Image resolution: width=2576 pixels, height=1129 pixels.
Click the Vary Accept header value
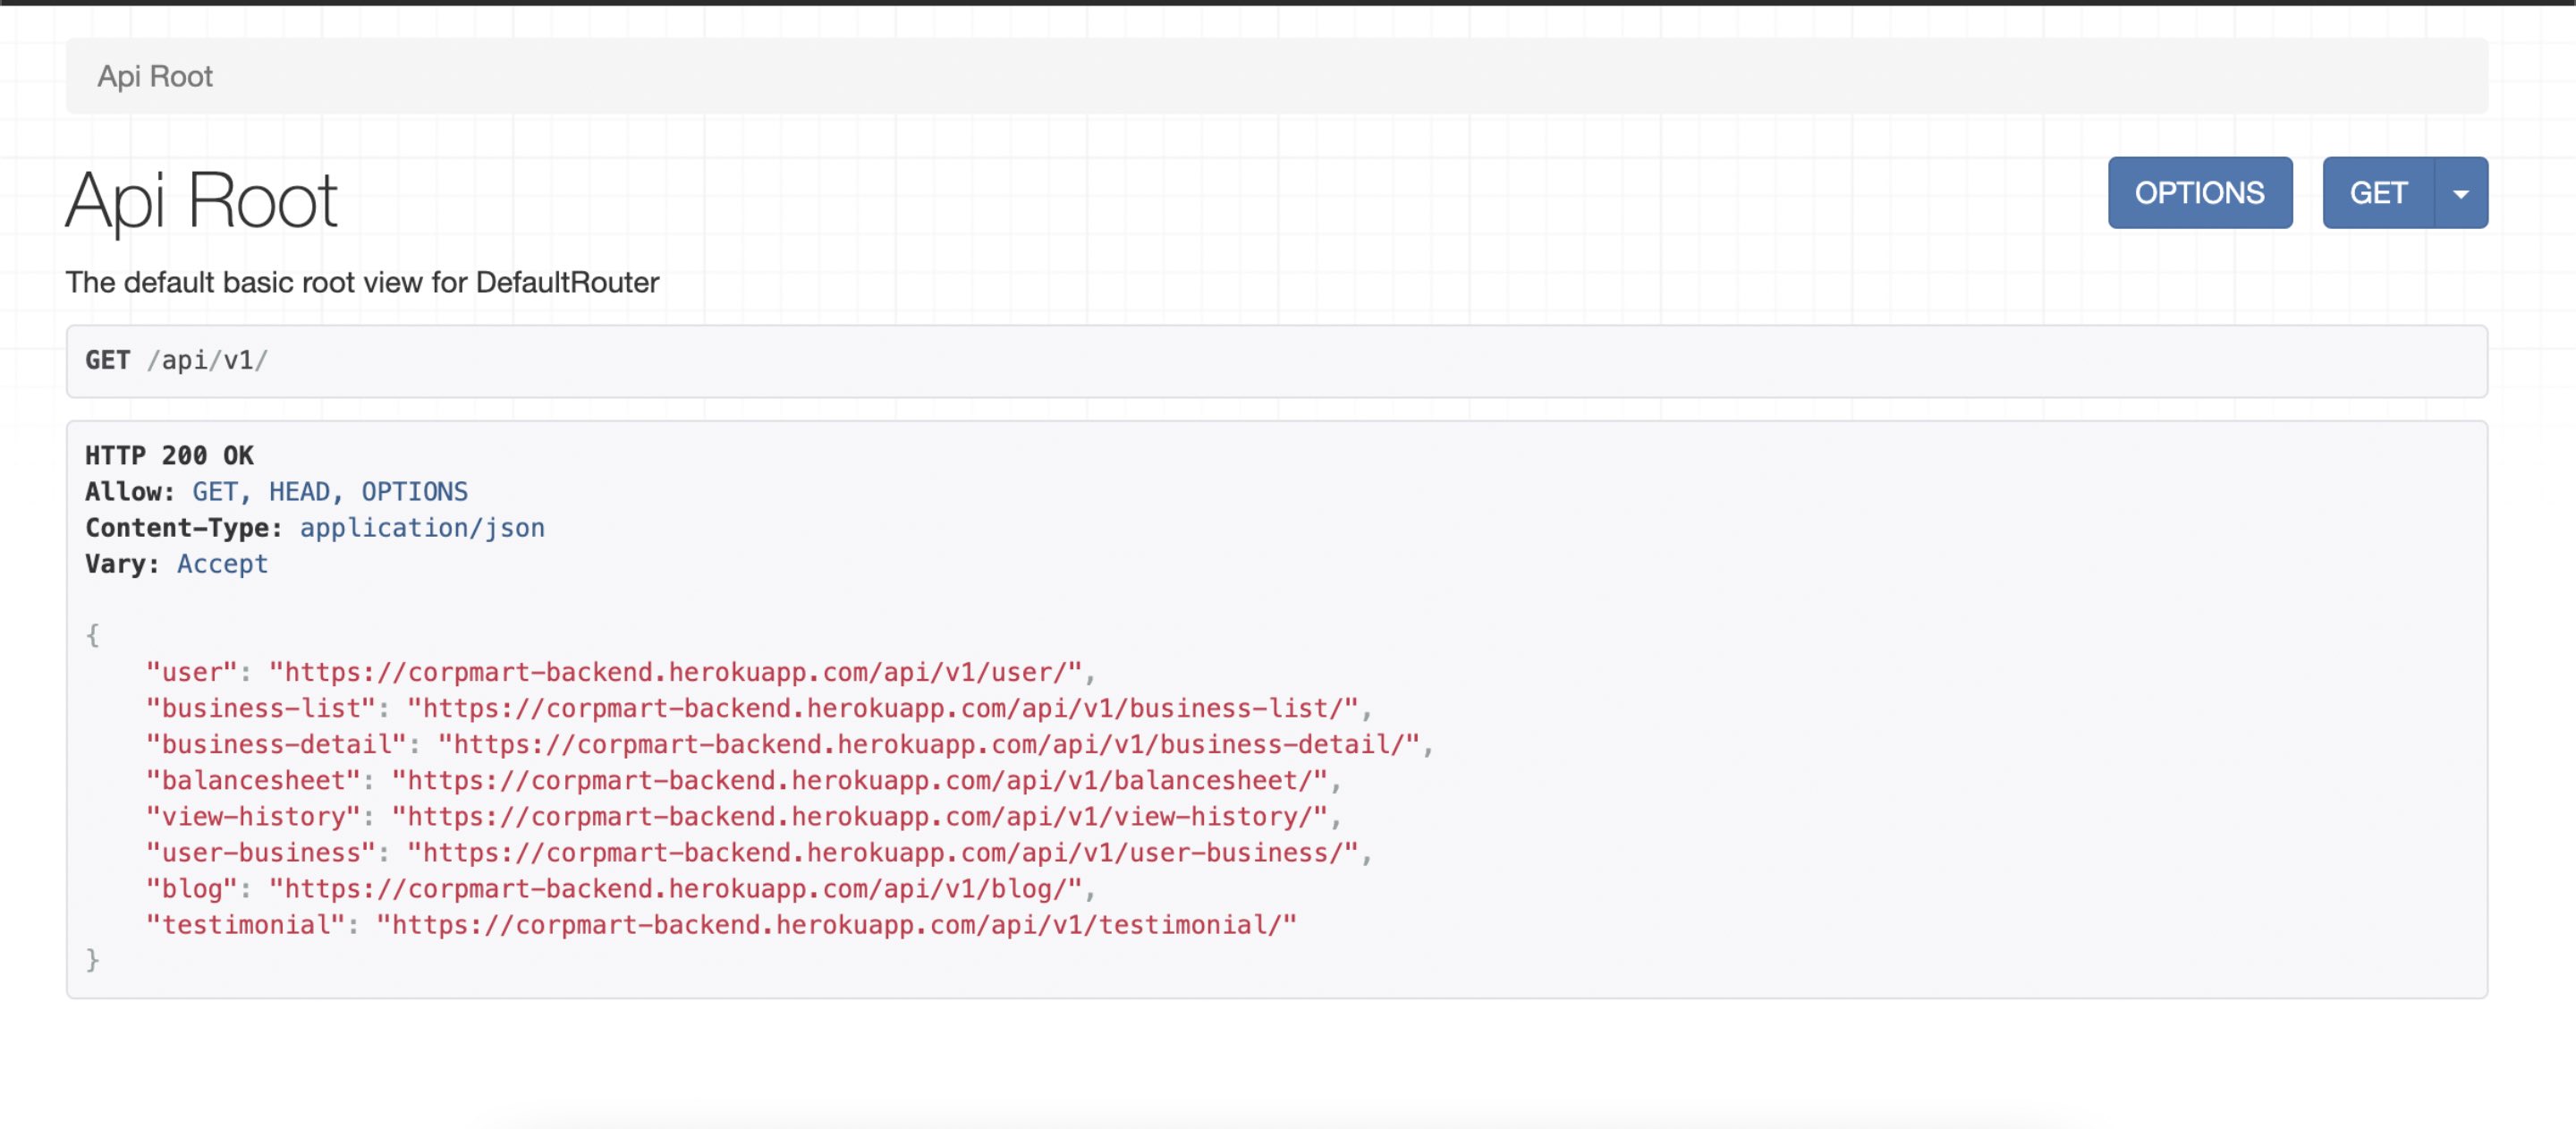pos(222,563)
